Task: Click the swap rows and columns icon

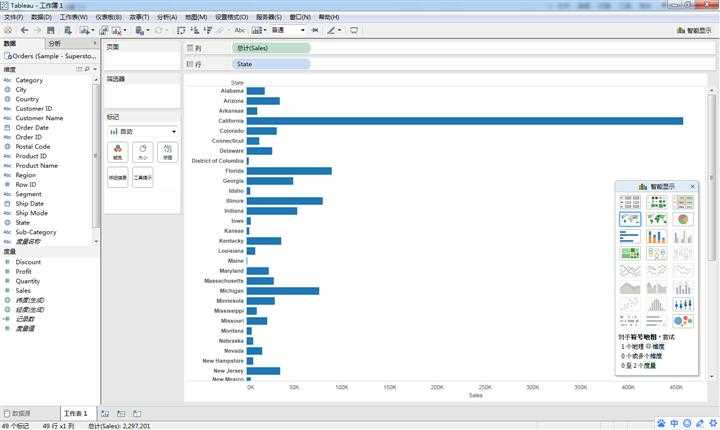Action: (x=181, y=30)
